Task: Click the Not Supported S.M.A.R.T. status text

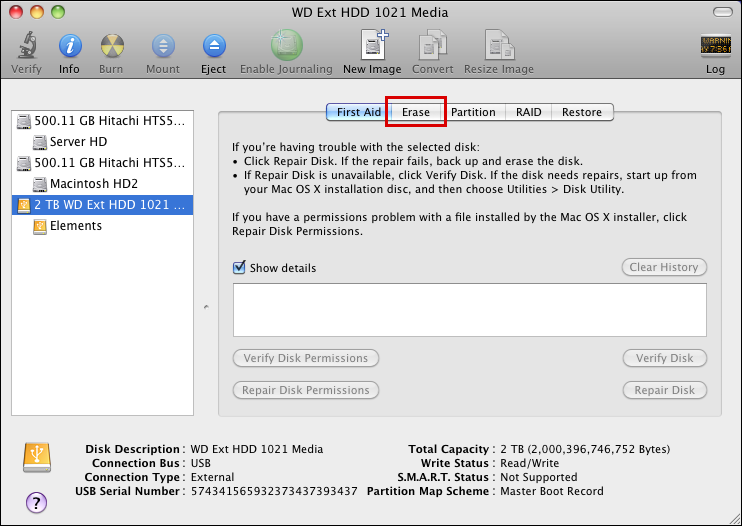Action: (539, 477)
